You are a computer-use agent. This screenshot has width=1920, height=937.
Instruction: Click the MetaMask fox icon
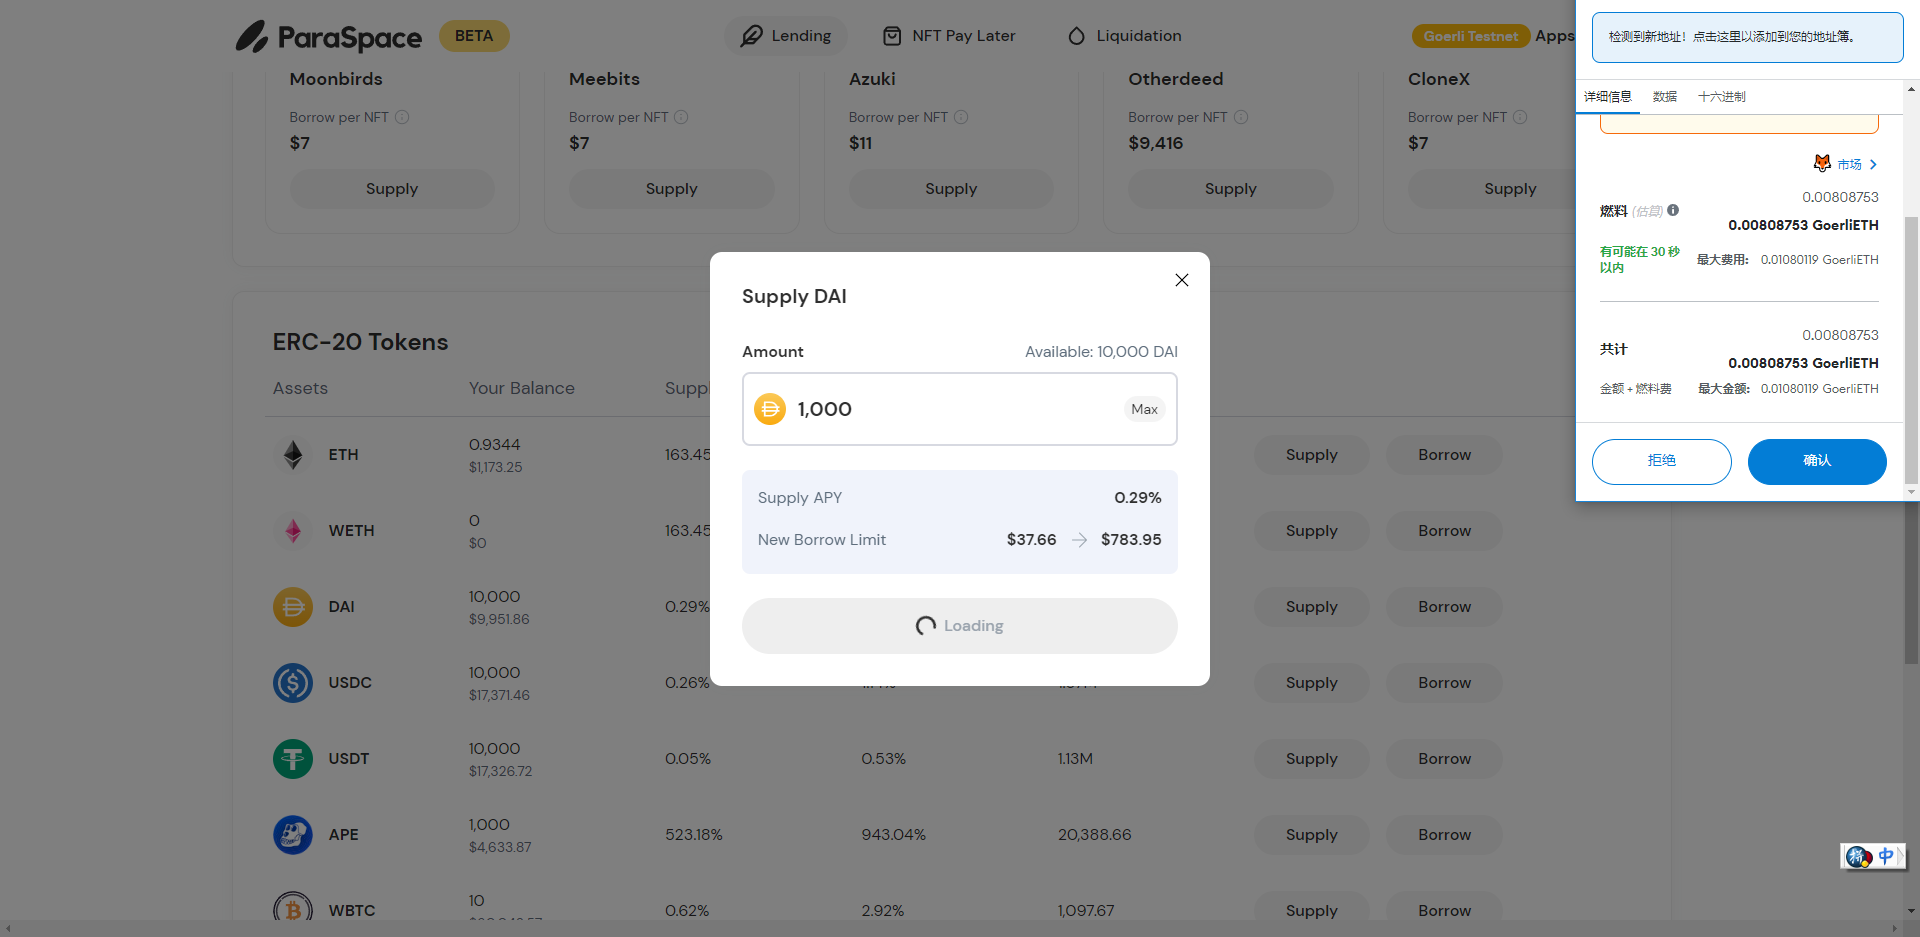[1822, 163]
